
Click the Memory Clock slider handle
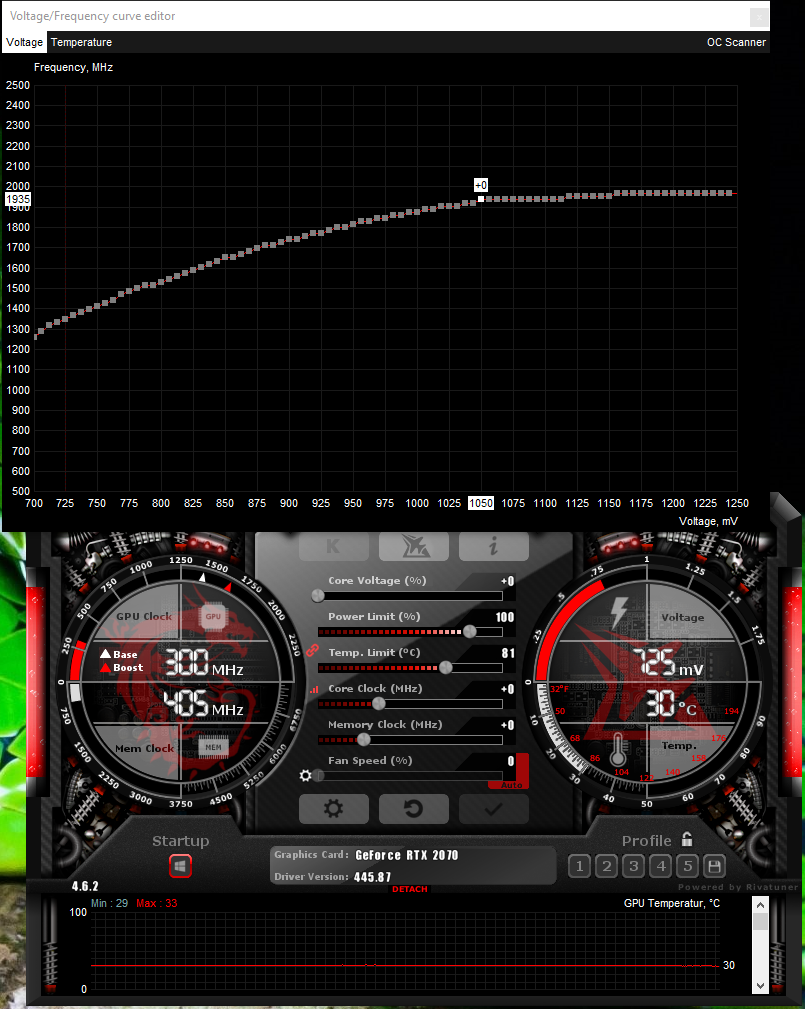[x=364, y=740]
